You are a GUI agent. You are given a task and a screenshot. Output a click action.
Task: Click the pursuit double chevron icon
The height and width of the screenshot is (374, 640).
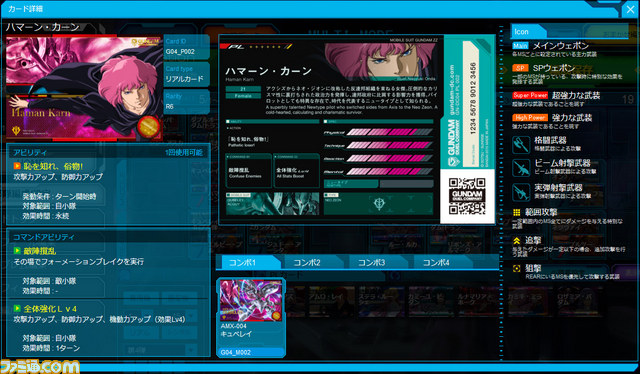(516, 241)
